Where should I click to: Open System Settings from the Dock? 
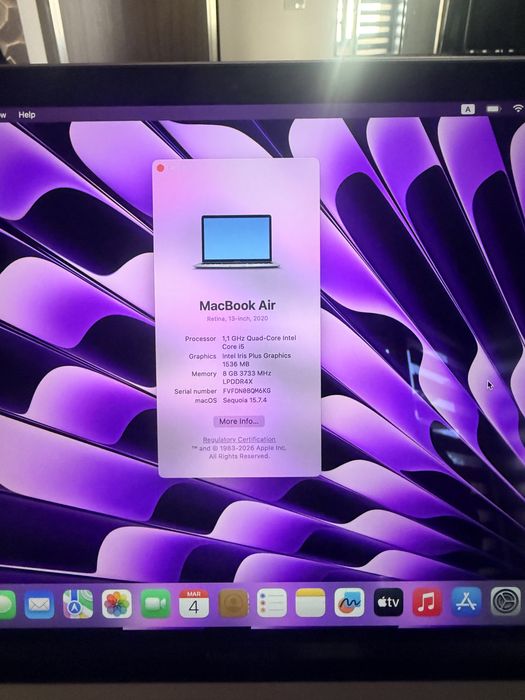(x=505, y=601)
